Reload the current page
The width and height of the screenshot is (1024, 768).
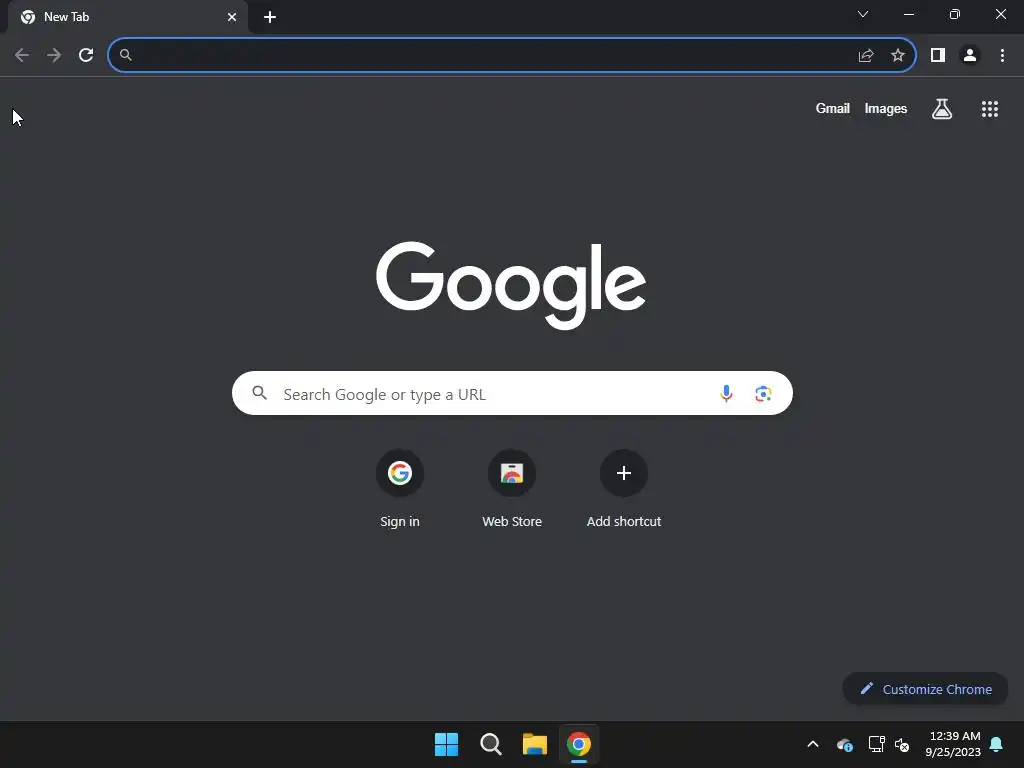[86, 55]
